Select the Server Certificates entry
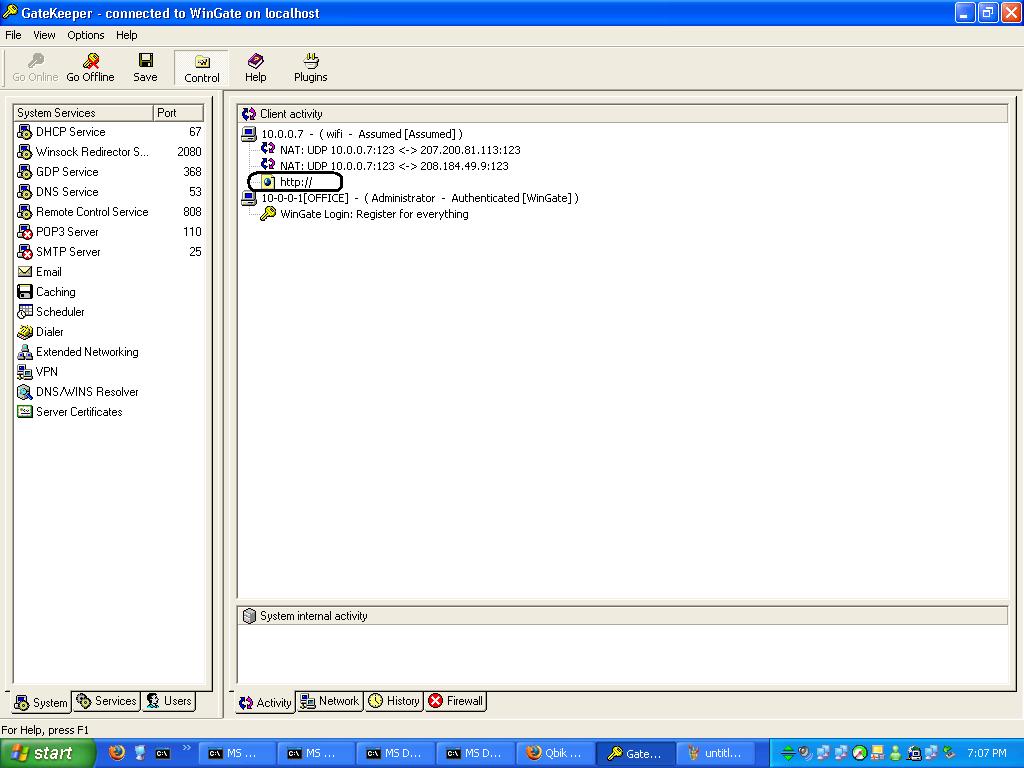This screenshot has height=768, width=1024. [x=79, y=412]
